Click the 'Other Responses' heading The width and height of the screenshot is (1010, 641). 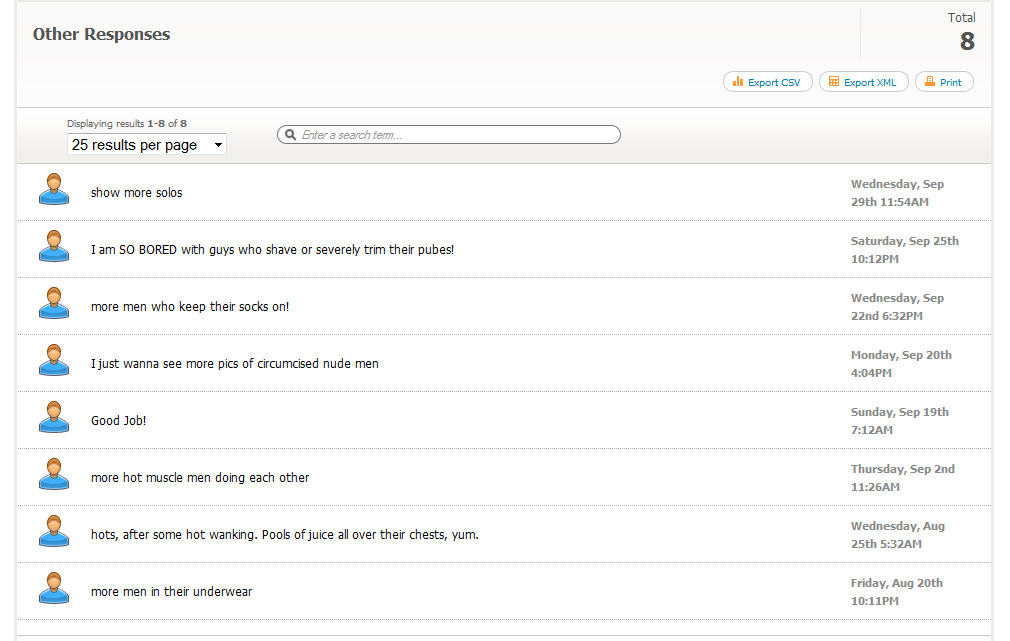click(x=101, y=34)
